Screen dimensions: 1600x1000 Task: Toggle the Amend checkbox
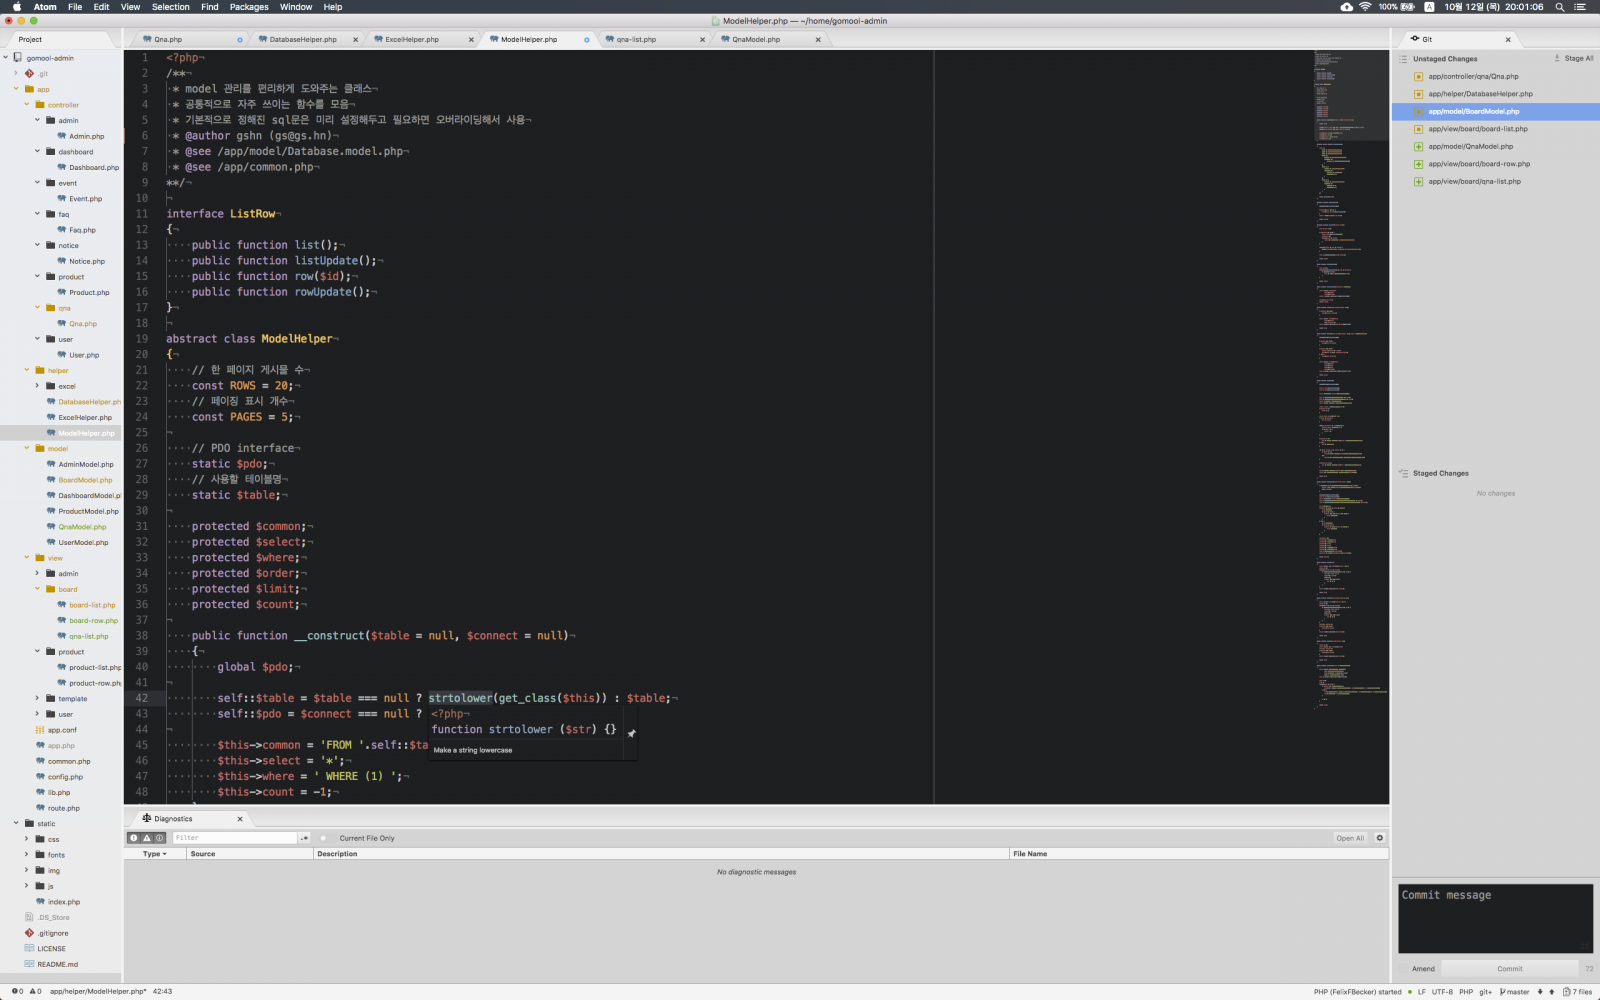click(x=1404, y=968)
